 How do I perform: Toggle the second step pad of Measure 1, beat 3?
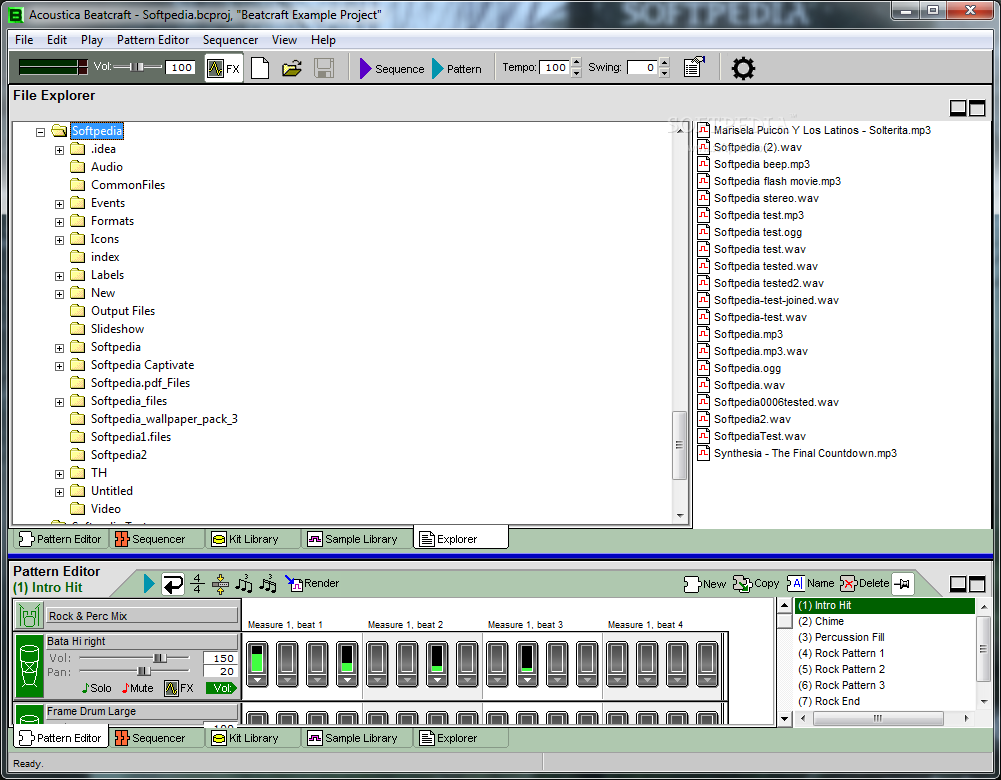coord(527,658)
